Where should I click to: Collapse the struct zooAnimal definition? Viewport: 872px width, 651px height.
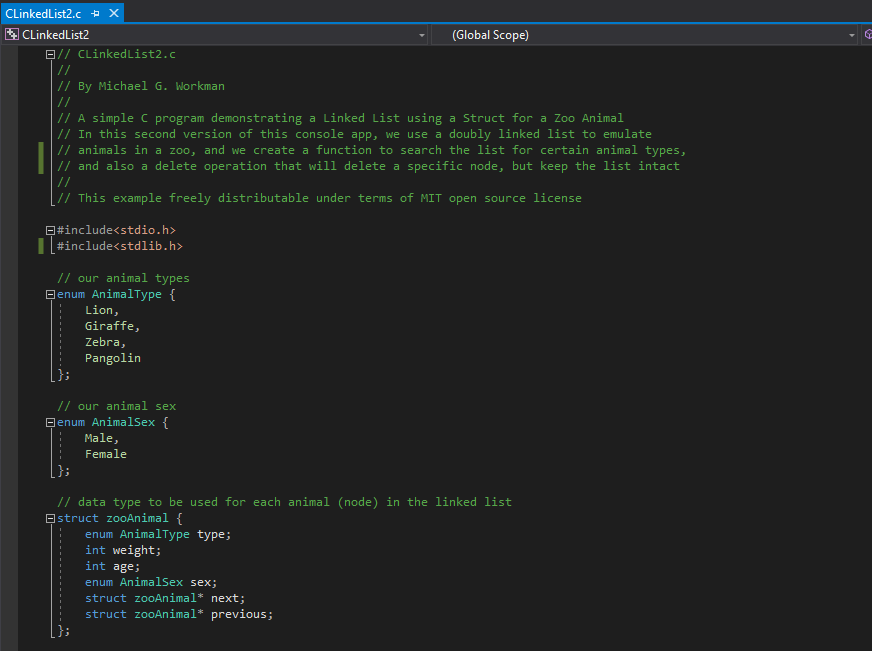pos(49,517)
